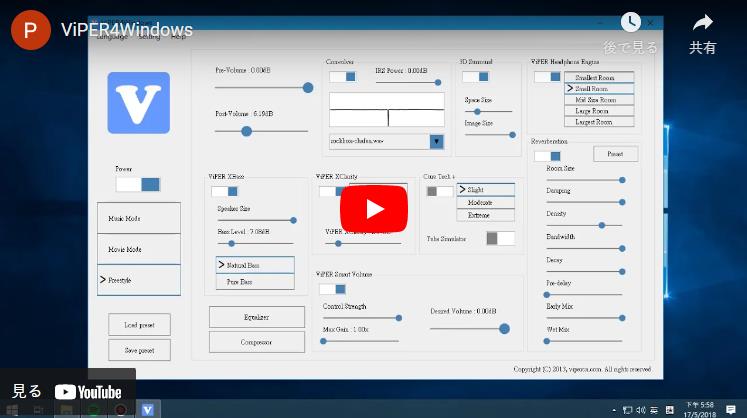The width and height of the screenshot is (747, 418).
Task: Click the ViPER blue V logo
Action: [139, 102]
